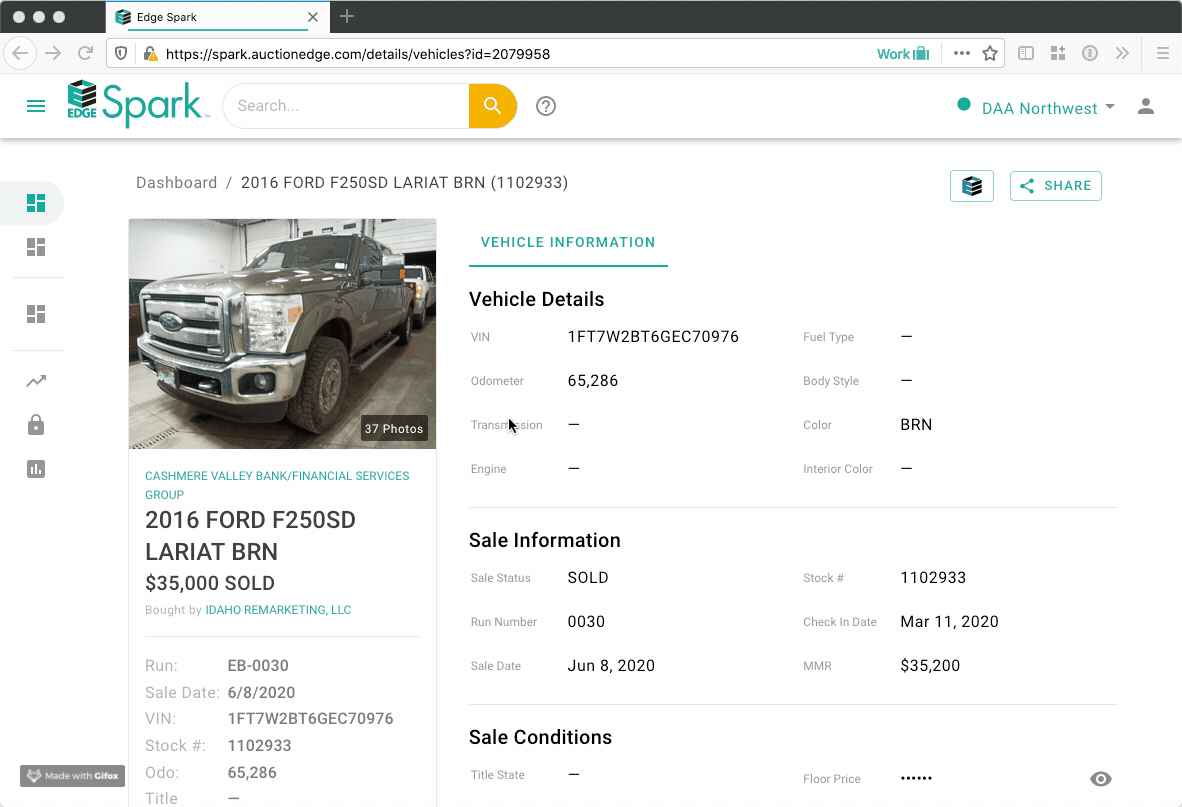Reveal the floor price with the eye icon

pos(1101,779)
